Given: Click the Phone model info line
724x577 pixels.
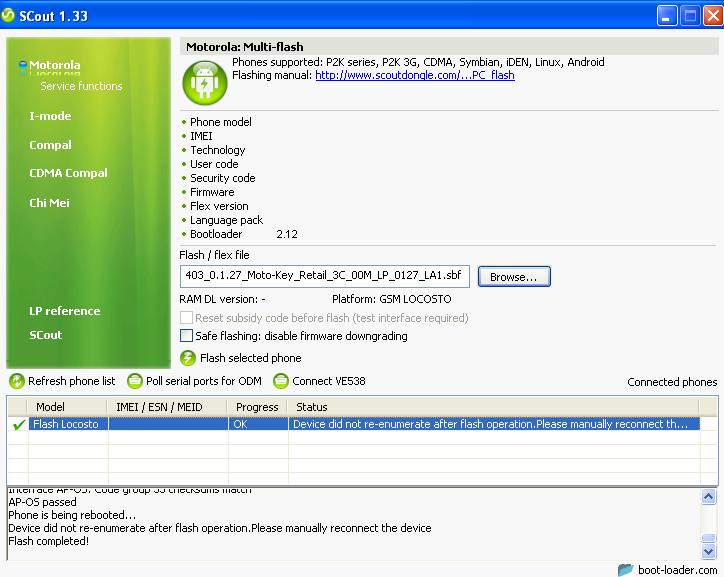Looking at the screenshot, I should 221,122.
